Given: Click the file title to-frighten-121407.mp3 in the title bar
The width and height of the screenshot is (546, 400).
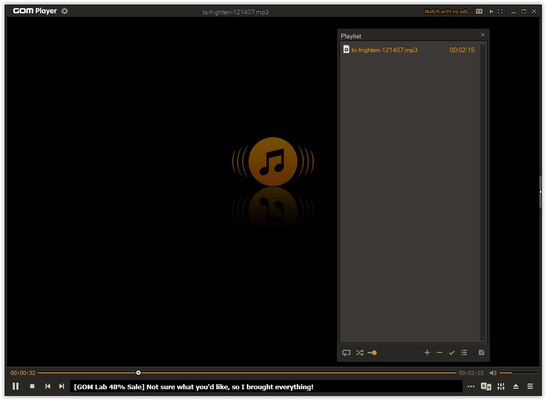Looking at the screenshot, I should pos(235,12).
